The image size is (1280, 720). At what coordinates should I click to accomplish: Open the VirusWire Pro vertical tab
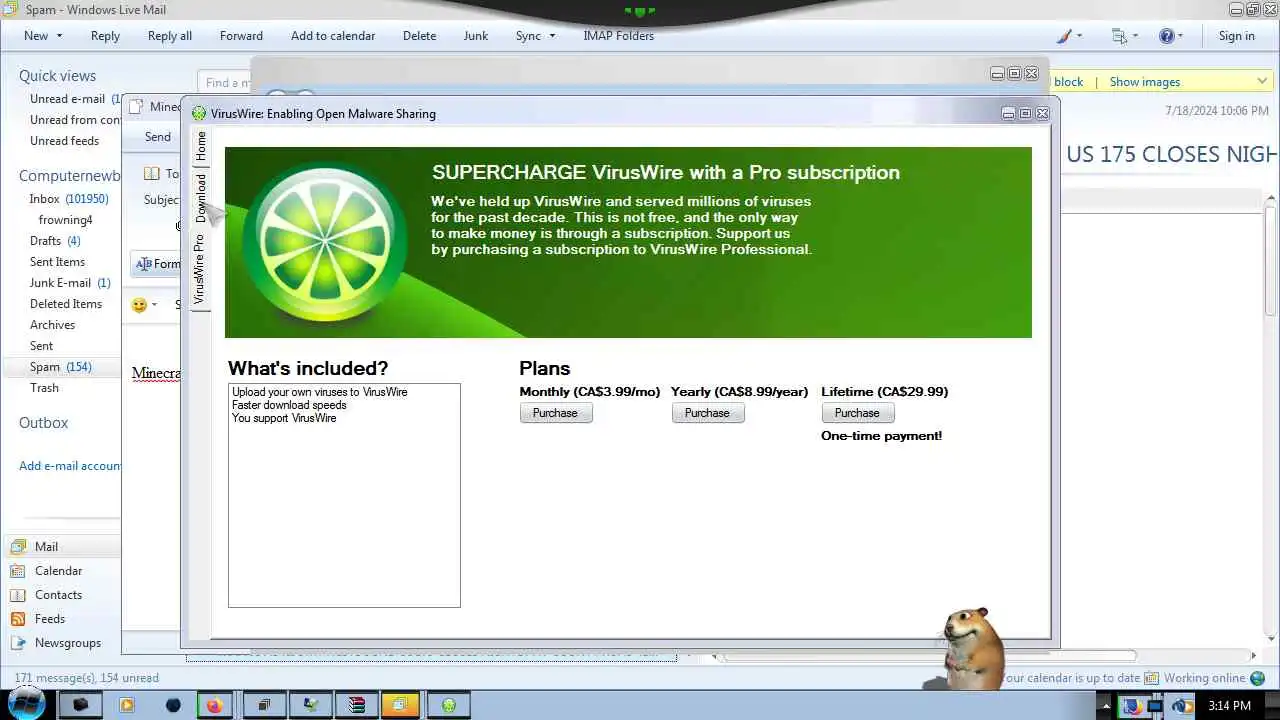tap(200, 270)
